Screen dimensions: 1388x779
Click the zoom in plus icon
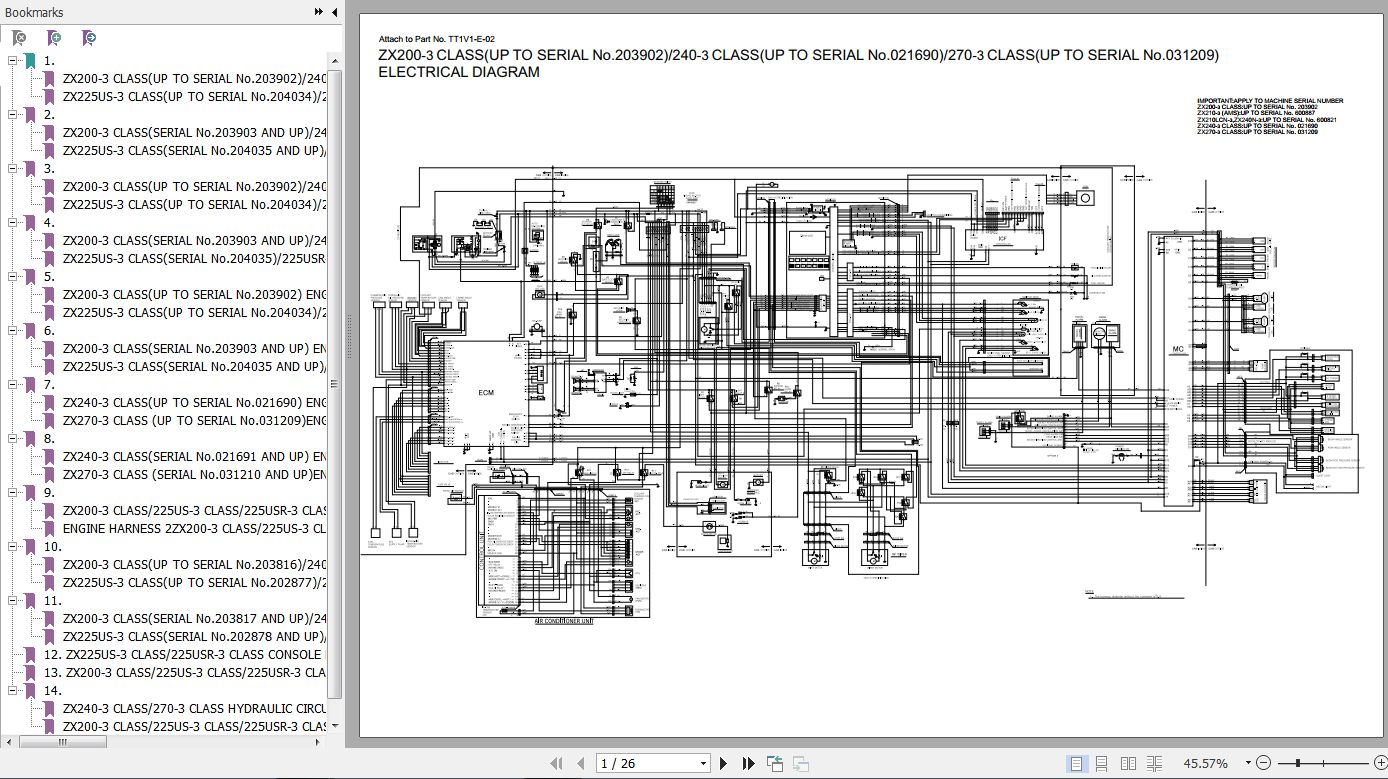point(1381,764)
